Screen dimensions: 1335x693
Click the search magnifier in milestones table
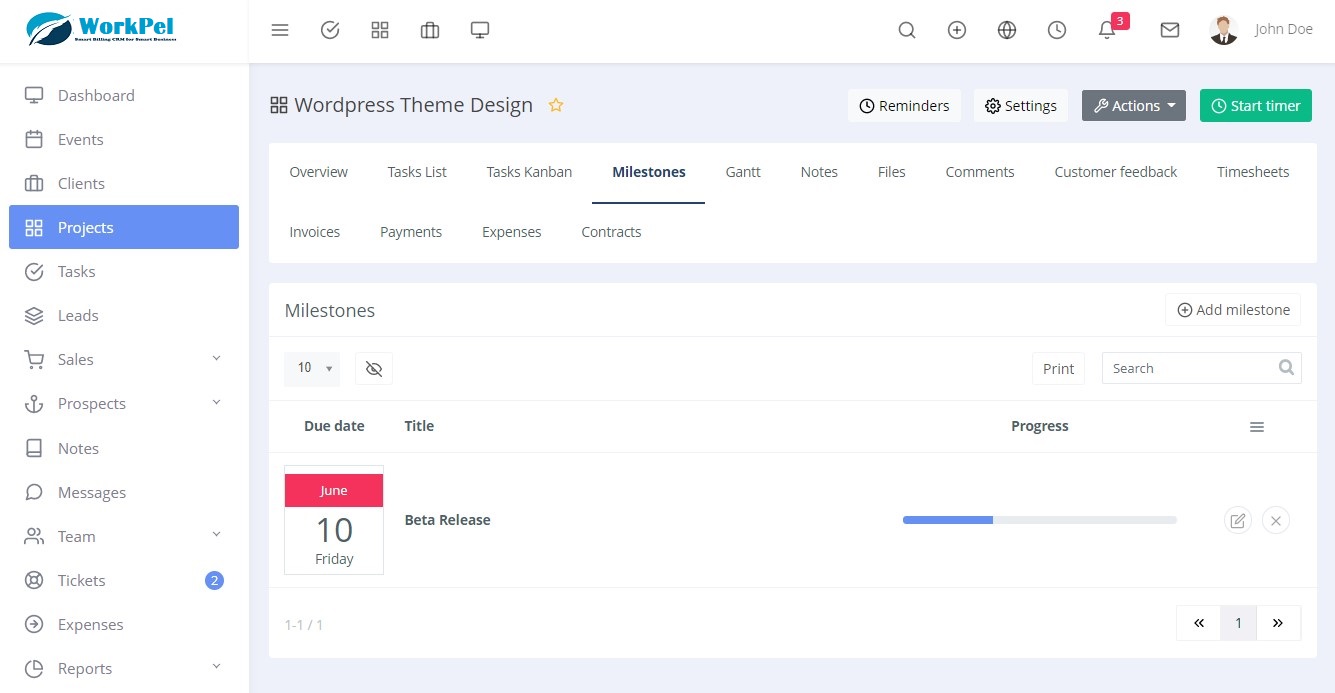(1287, 367)
